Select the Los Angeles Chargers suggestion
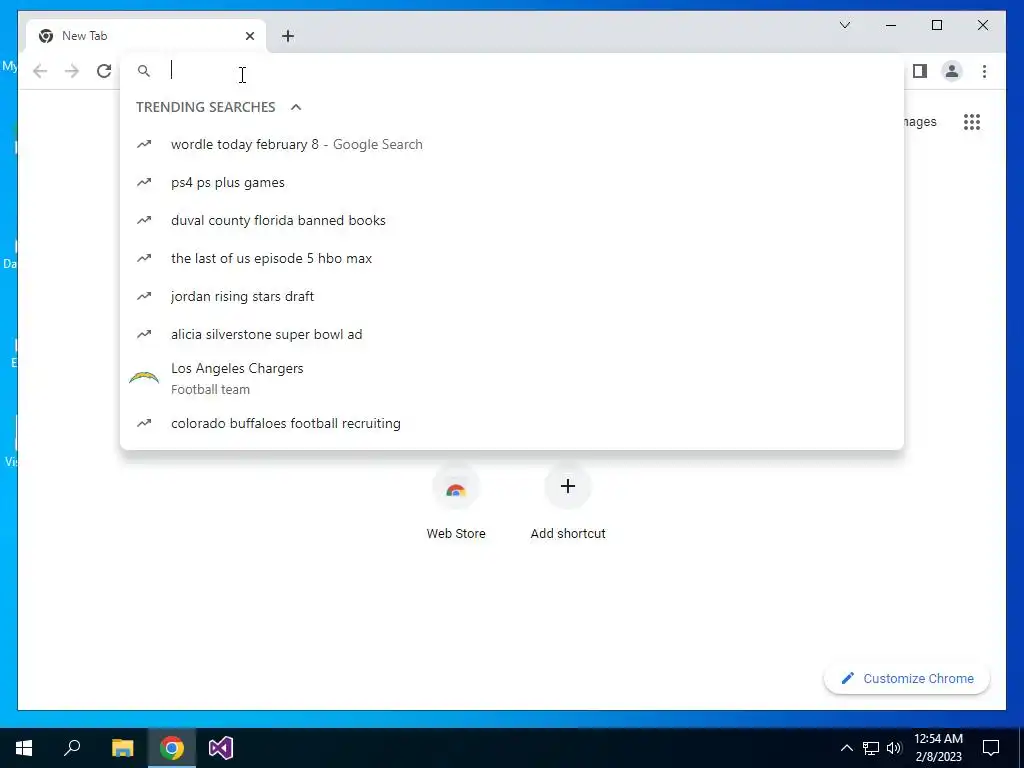 pos(512,378)
